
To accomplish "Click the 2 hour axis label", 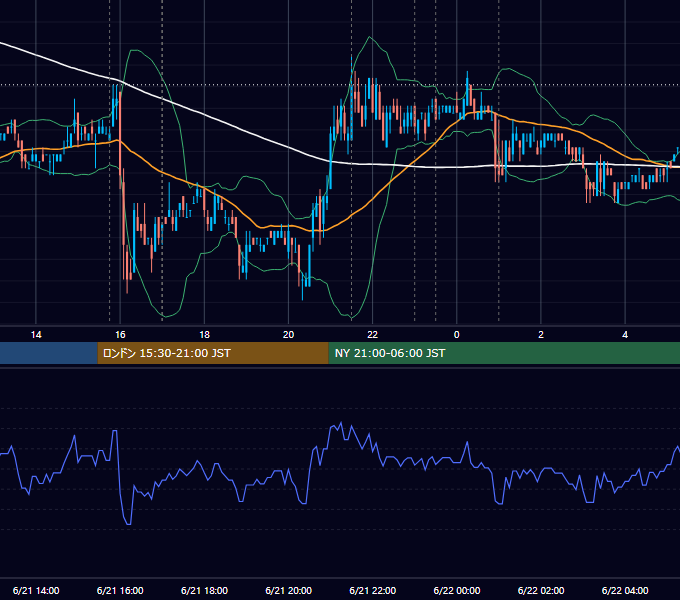I will pyautogui.click(x=541, y=335).
